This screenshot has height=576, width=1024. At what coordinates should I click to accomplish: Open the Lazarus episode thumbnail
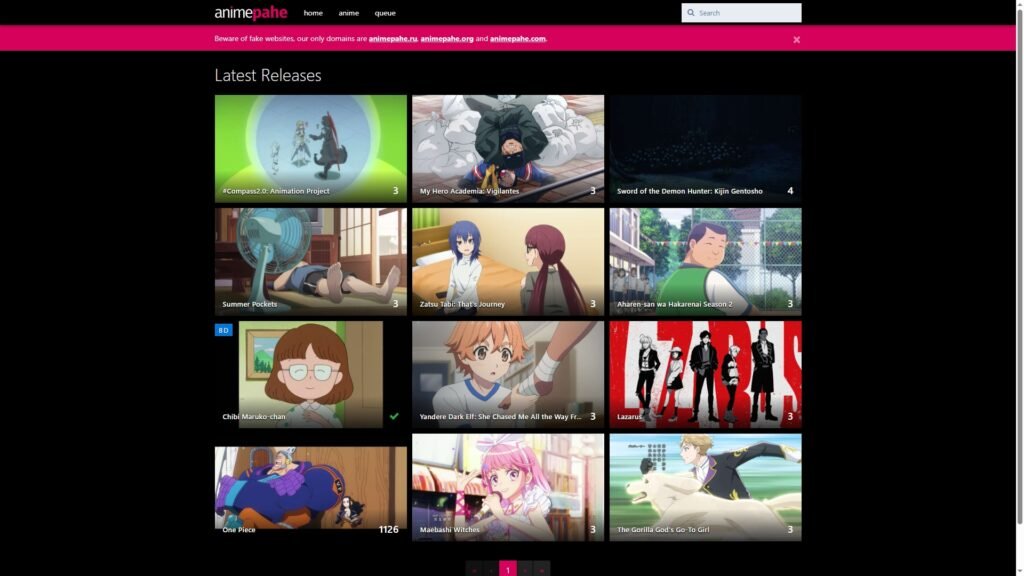point(705,374)
